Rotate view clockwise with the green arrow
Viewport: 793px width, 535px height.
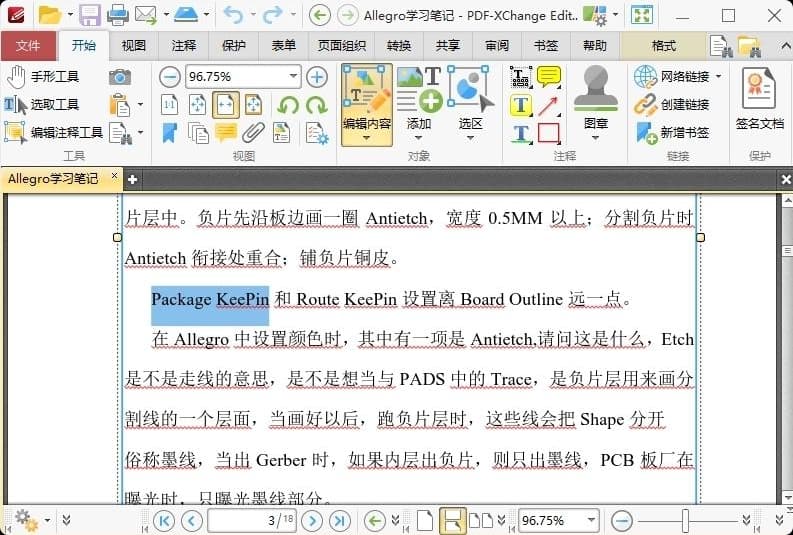point(317,105)
